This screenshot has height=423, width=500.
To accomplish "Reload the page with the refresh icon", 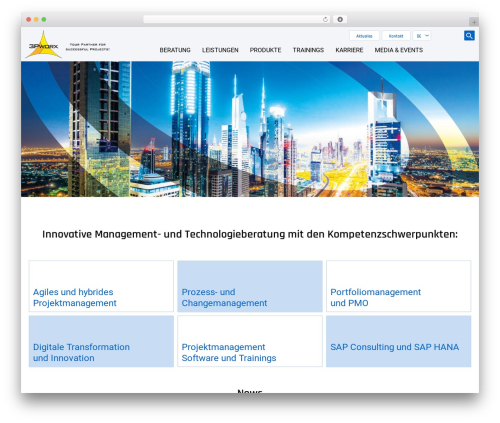I will (325, 20).
